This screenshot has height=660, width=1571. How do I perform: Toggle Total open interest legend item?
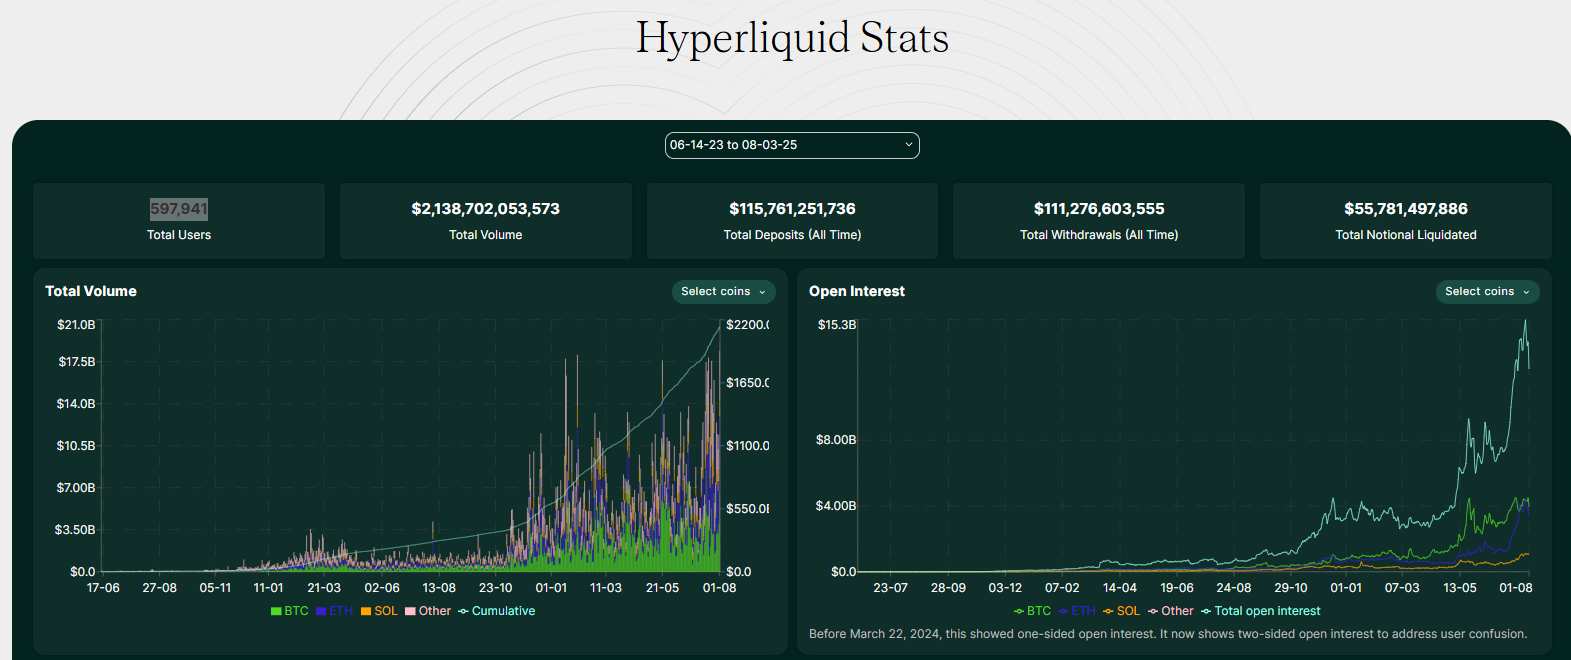coord(1260,611)
